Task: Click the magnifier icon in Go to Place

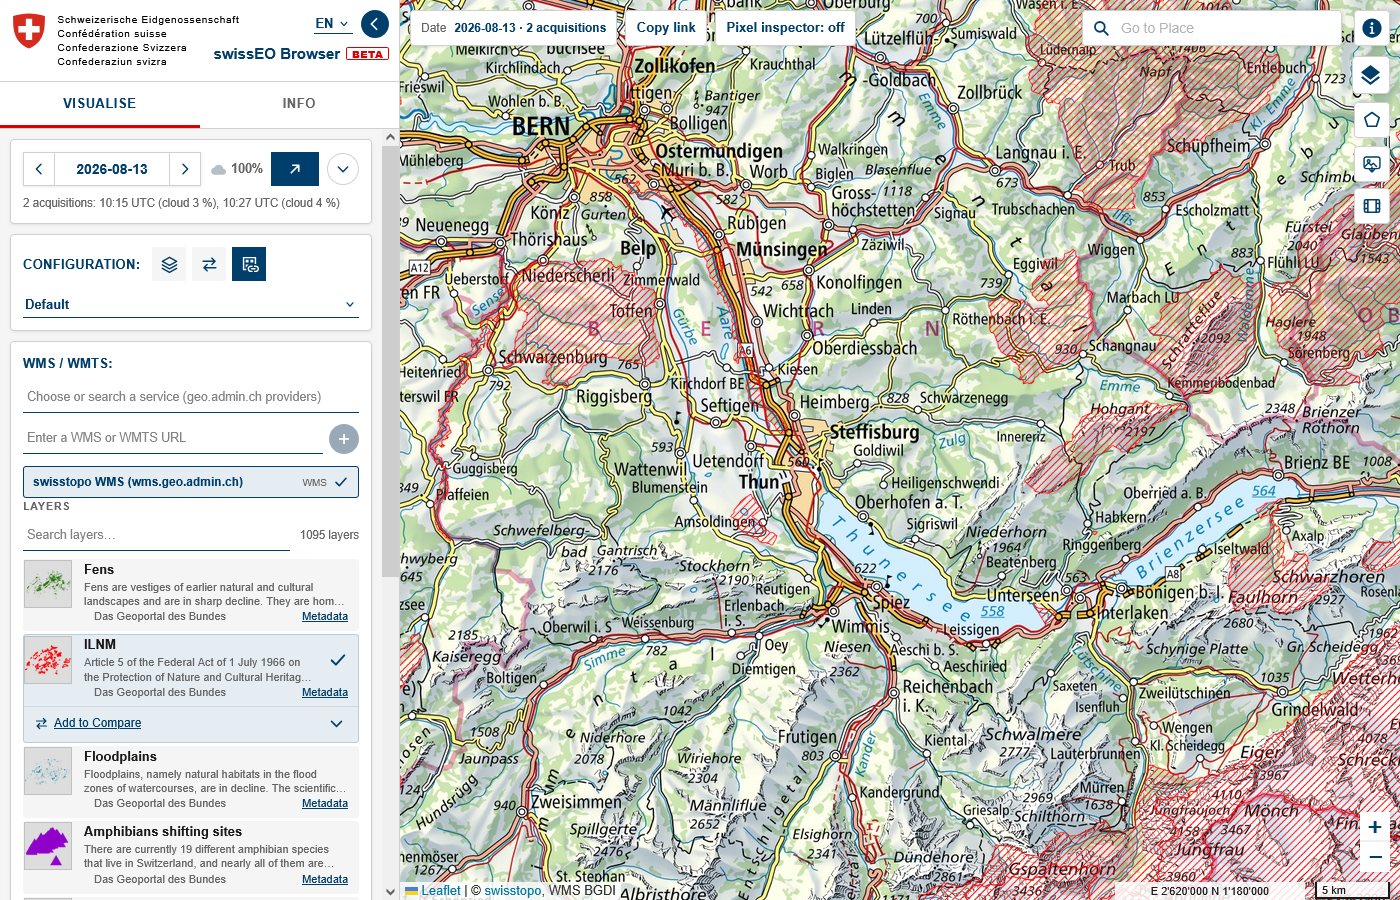Action: pyautogui.click(x=1101, y=28)
